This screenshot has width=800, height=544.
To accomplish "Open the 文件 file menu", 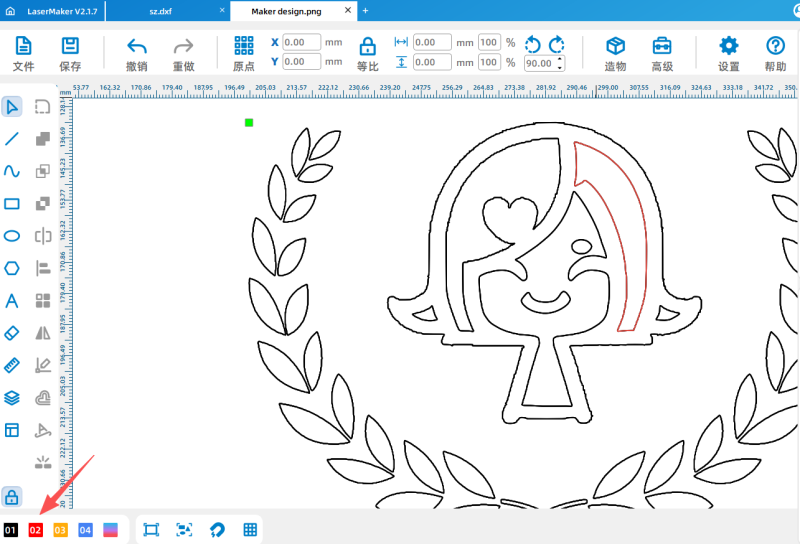I will pos(23,53).
